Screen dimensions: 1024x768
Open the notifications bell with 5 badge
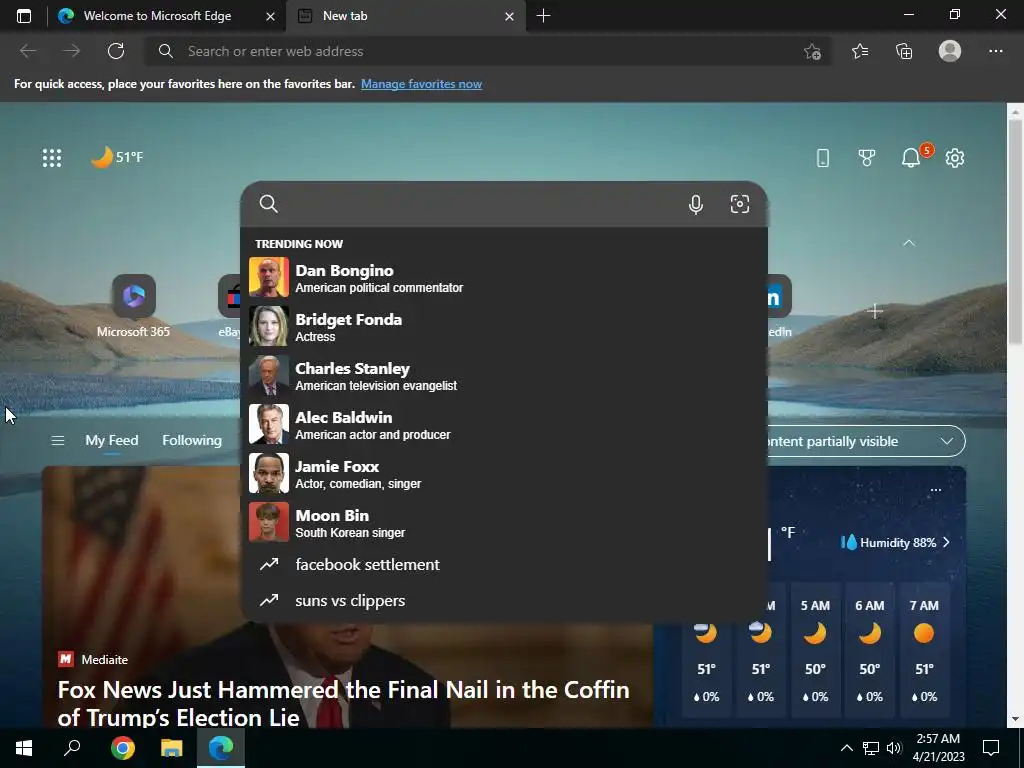pos(912,157)
